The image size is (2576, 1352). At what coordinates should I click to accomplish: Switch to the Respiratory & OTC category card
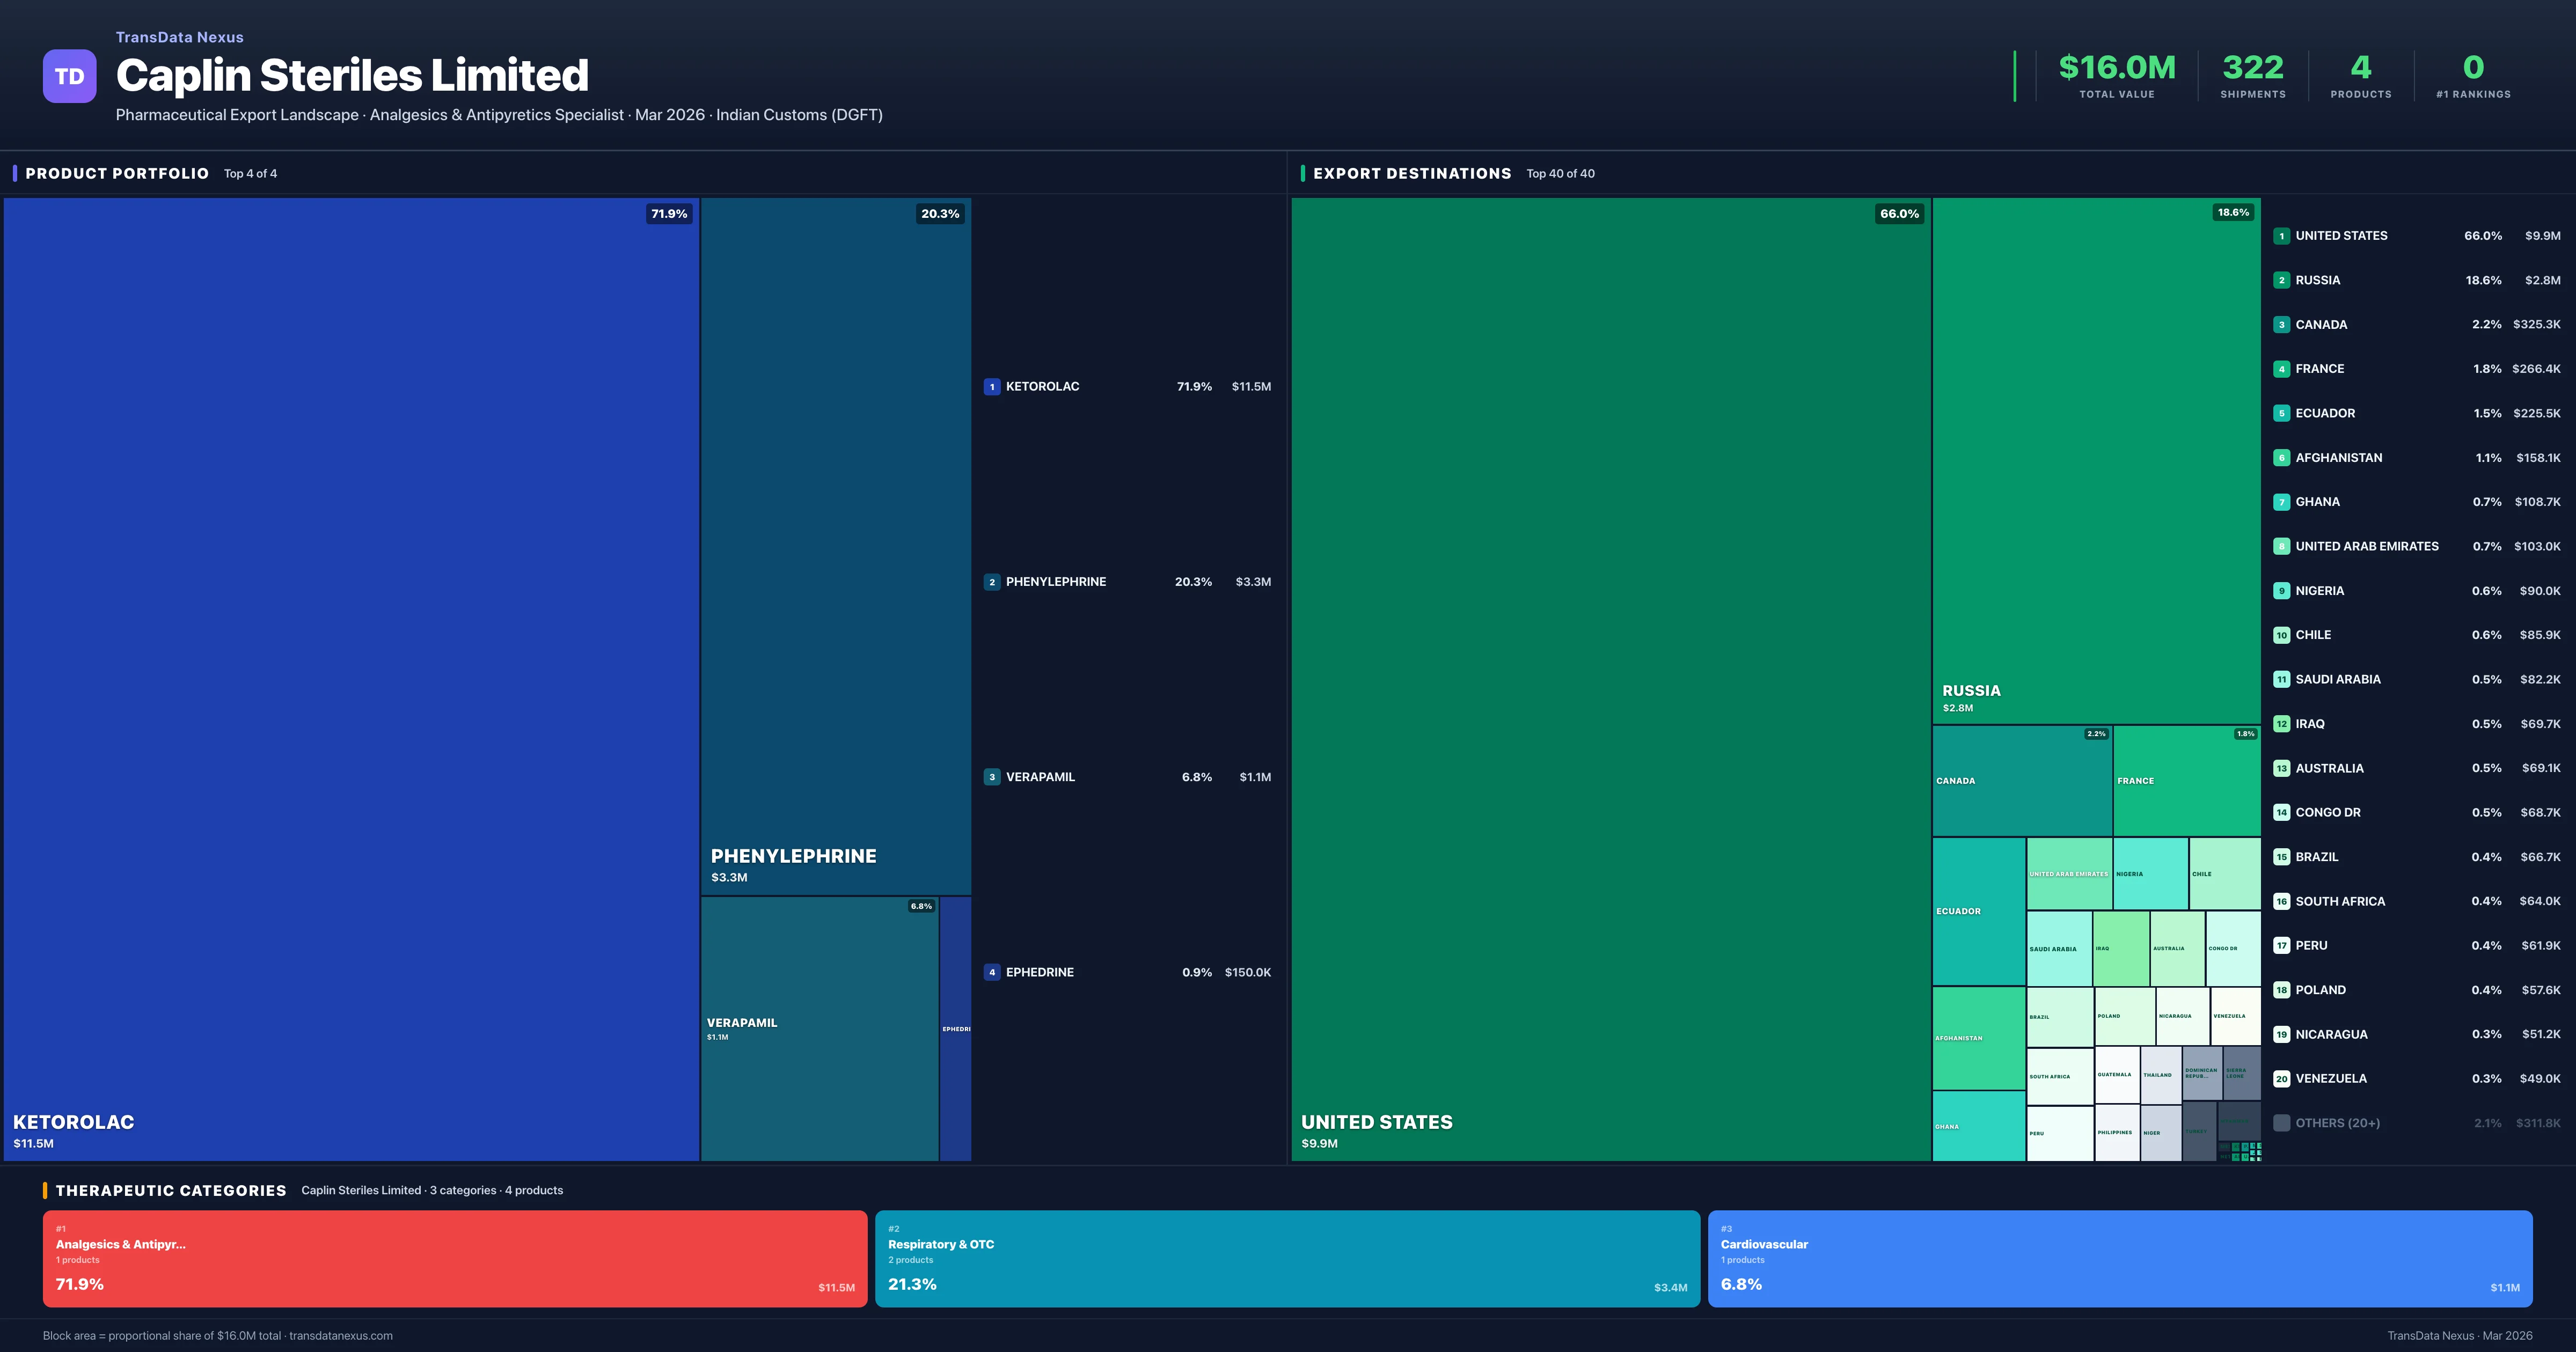[x=1288, y=1258]
